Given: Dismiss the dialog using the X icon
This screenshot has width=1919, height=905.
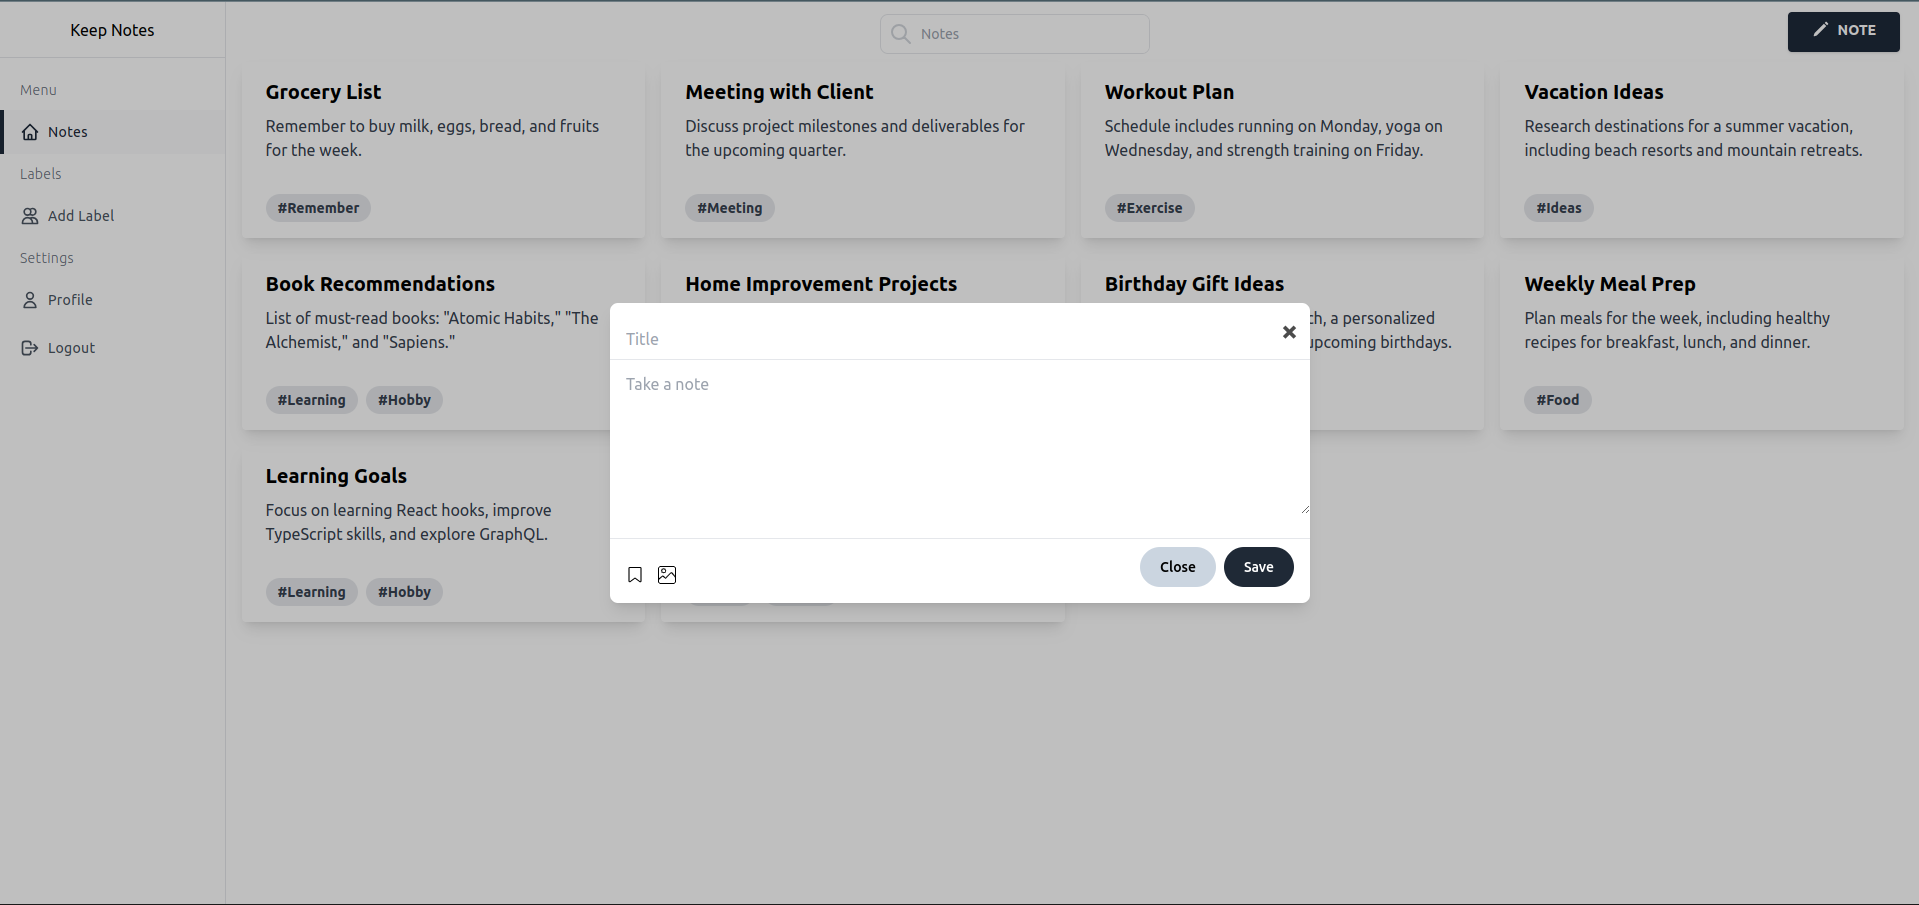Looking at the screenshot, I should point(1289,332).
